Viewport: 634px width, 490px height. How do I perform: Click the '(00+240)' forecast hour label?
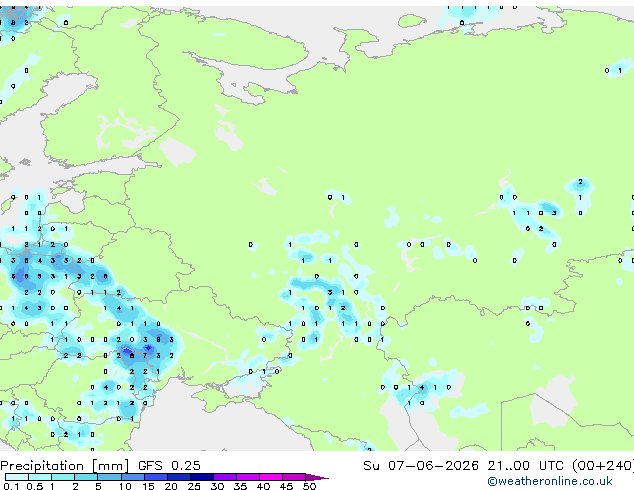603,466
